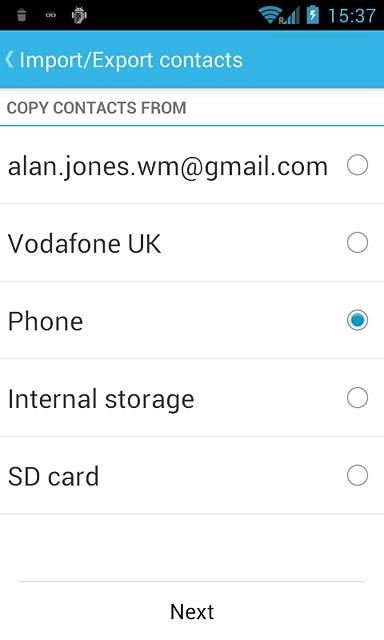
Task: Tap the Wi-Fi signal icon
Action: (x=270, y=15)
